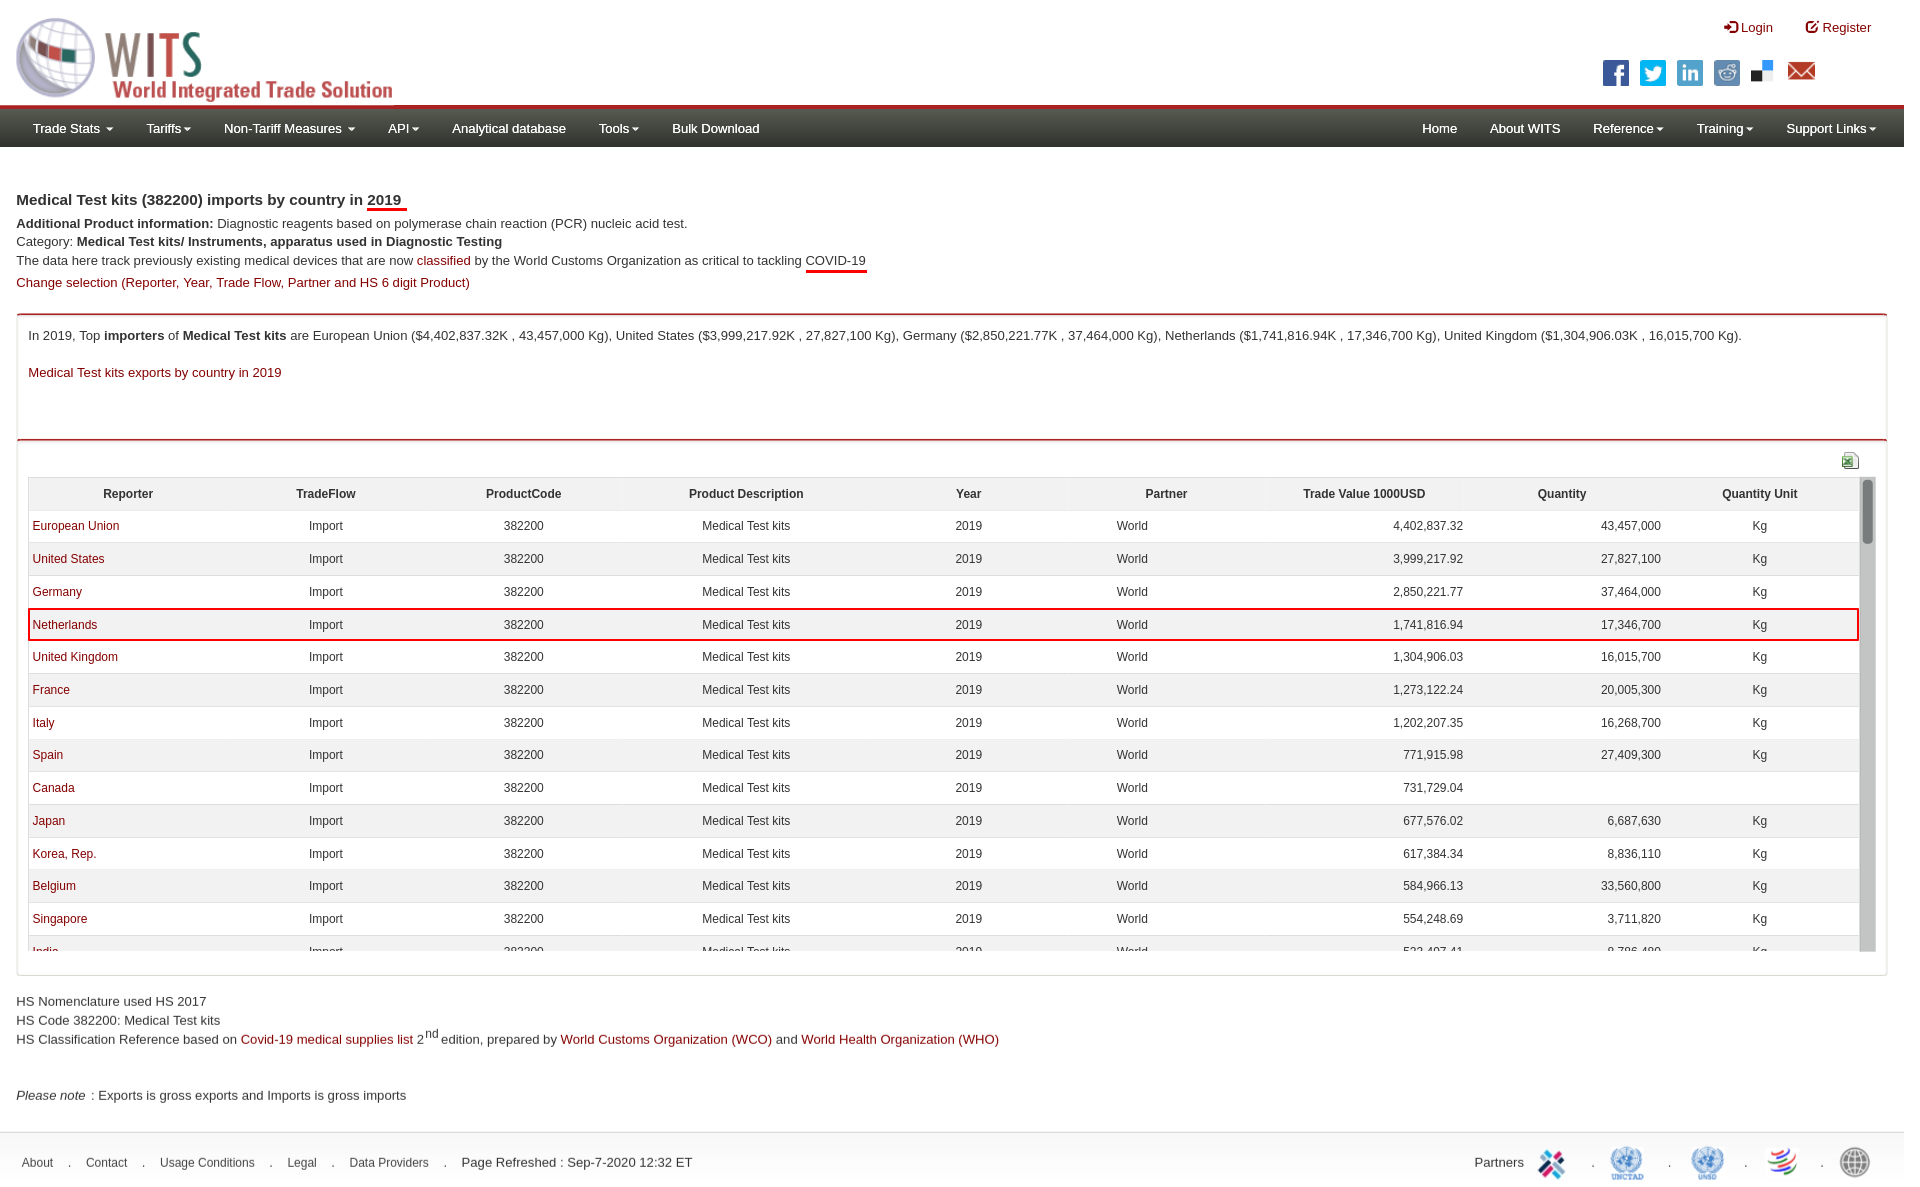This screenshot has width=1920, height=1187.
Task: Download table as Excel file icon
Action: [1850, 461]
